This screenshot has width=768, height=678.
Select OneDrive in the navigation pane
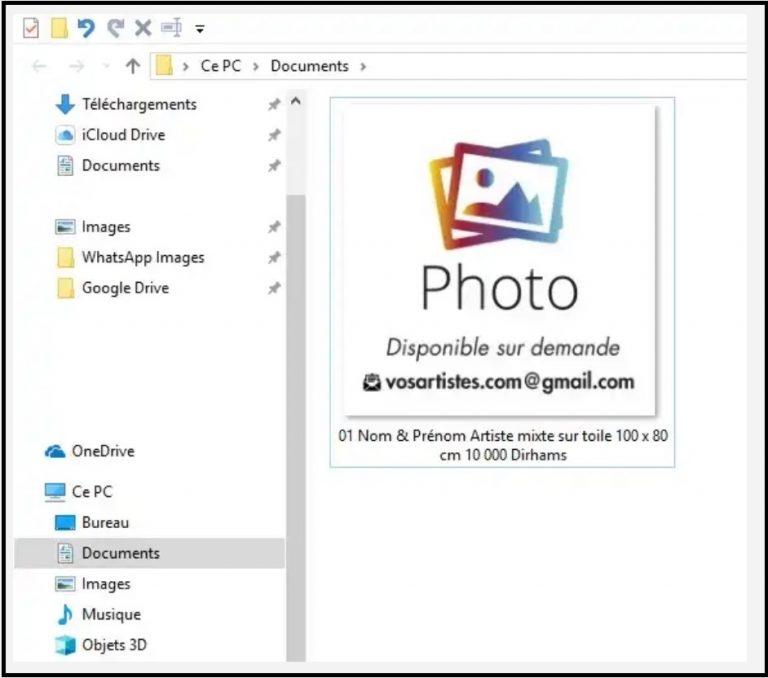pyautogui.click(x=102, y=451)
